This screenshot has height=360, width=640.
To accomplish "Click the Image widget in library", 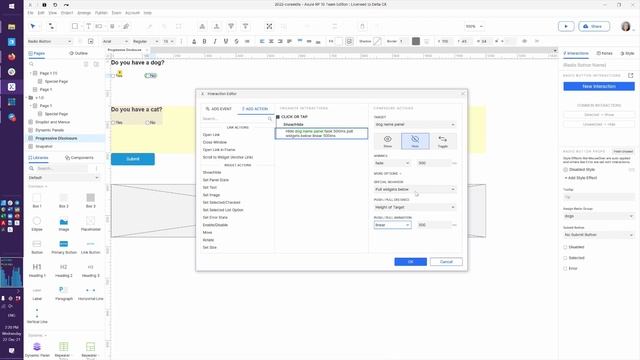I will [x=64, y=224].
